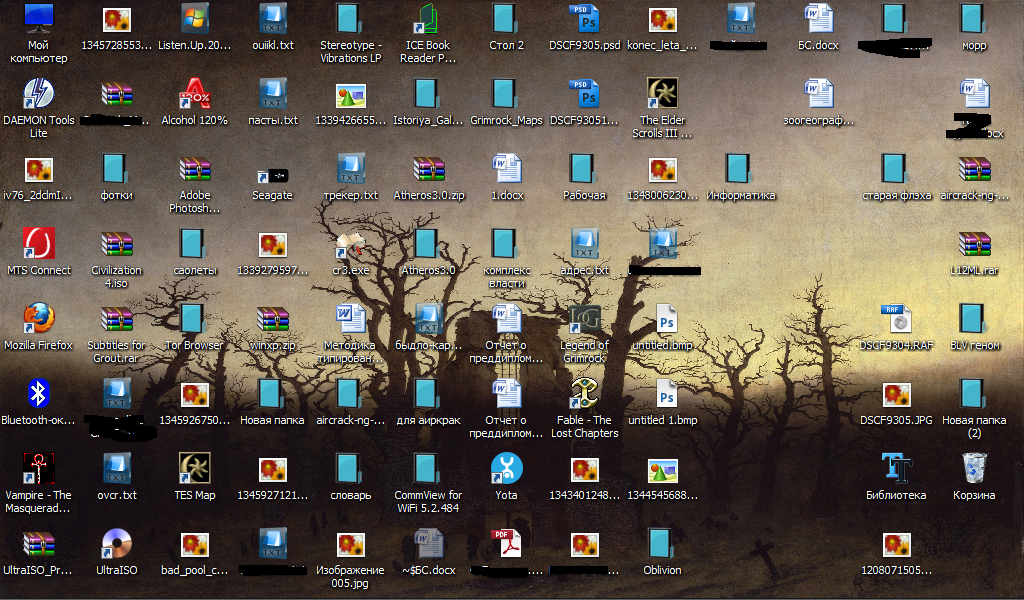
Task: Click the Legend of Grimrock shortcut
Action: [x=584, y=319]
